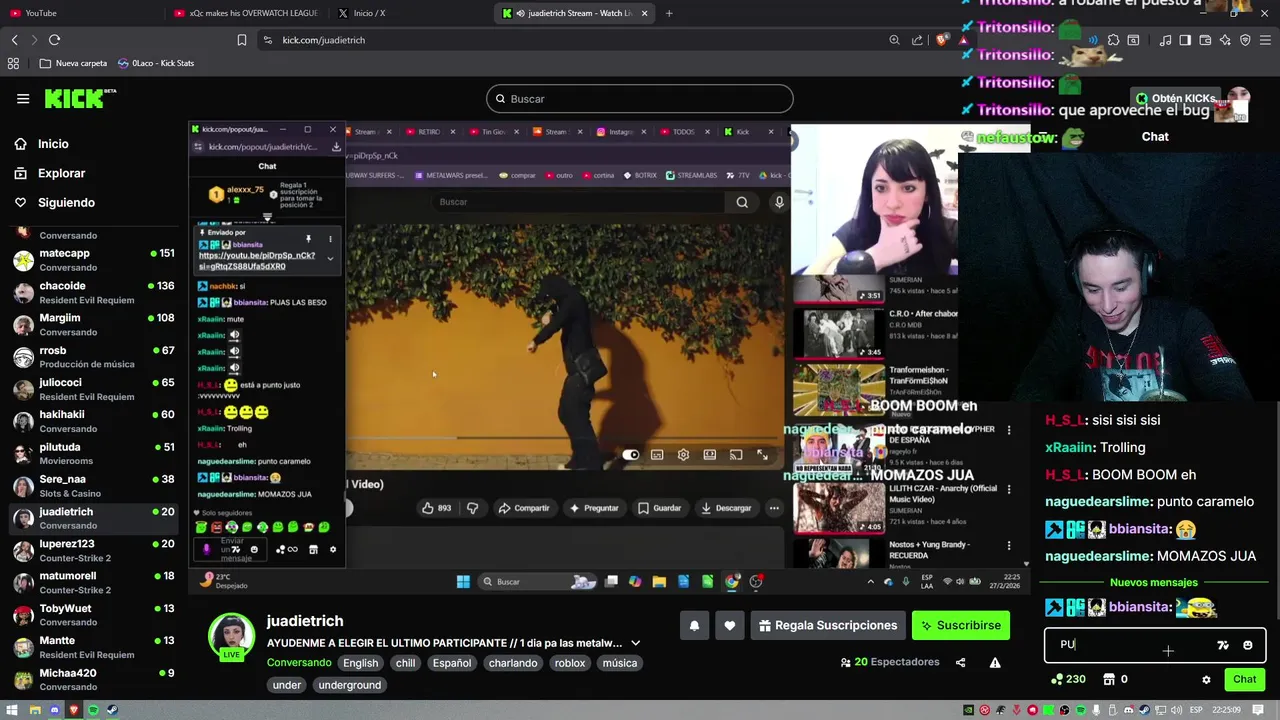Click the browser back arrow

click(14, 40)
